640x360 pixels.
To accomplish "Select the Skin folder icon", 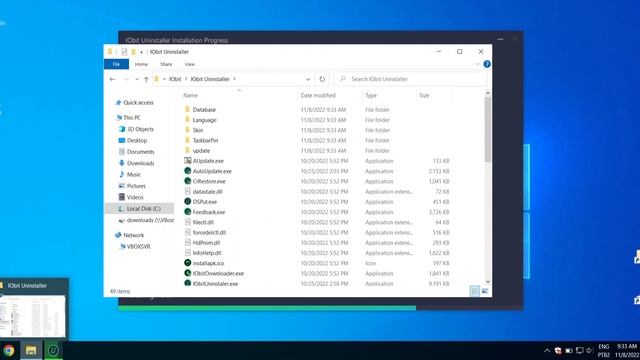I will (187, 130).
